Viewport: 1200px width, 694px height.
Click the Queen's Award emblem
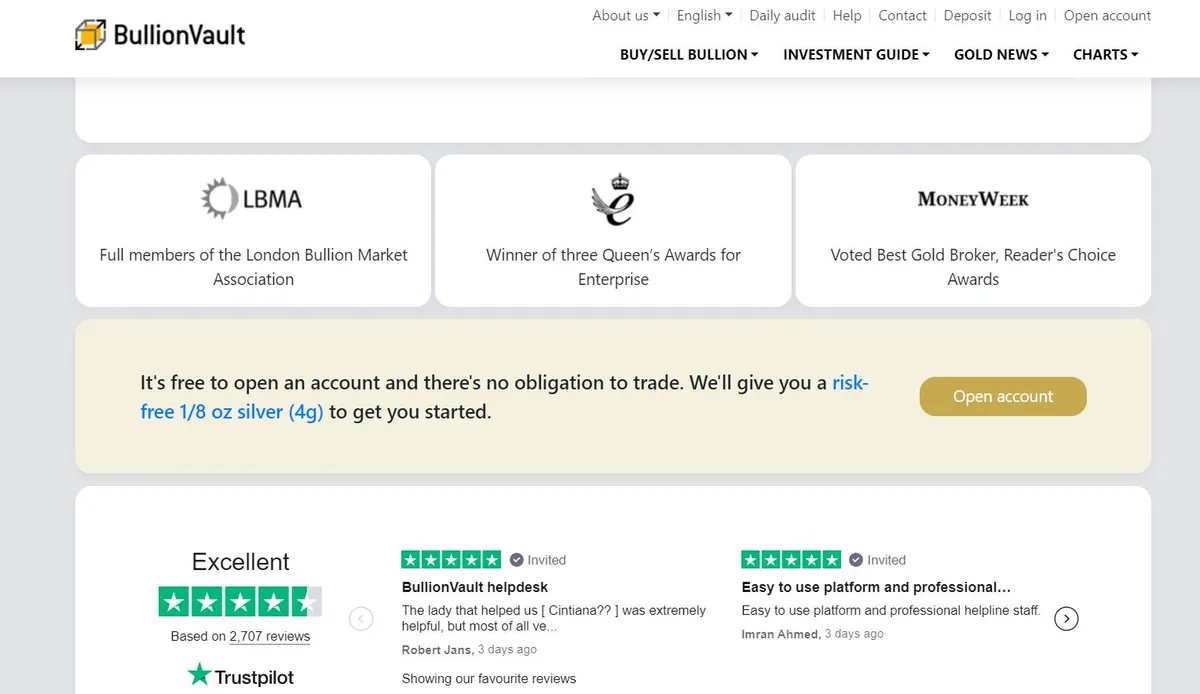(x=613, y=199)
